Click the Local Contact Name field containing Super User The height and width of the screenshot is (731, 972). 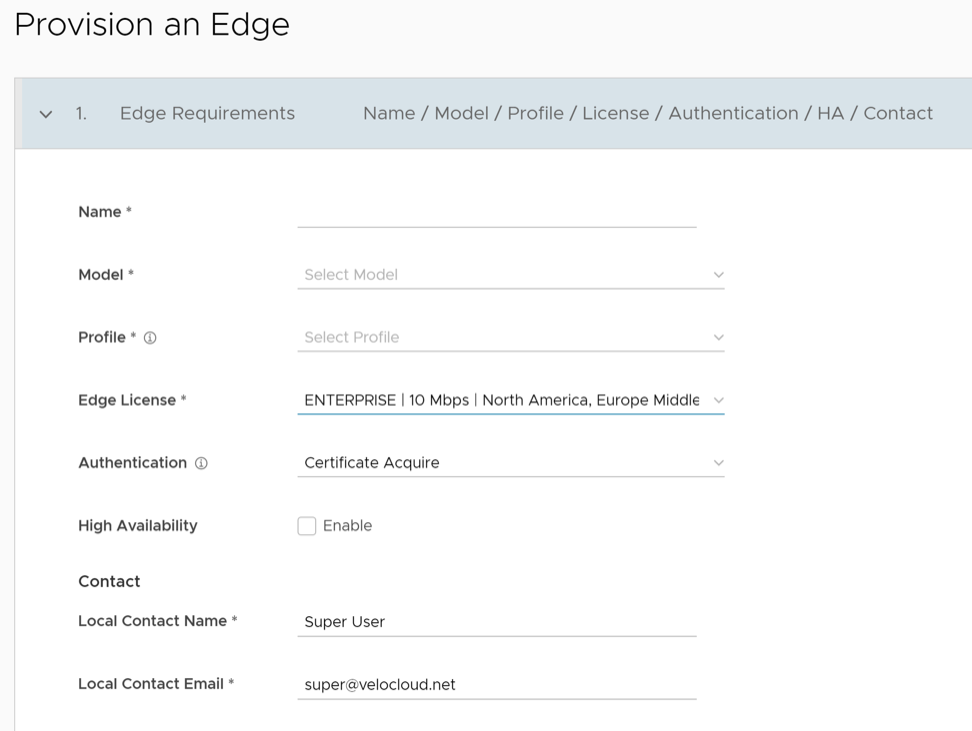click(496, 622)
